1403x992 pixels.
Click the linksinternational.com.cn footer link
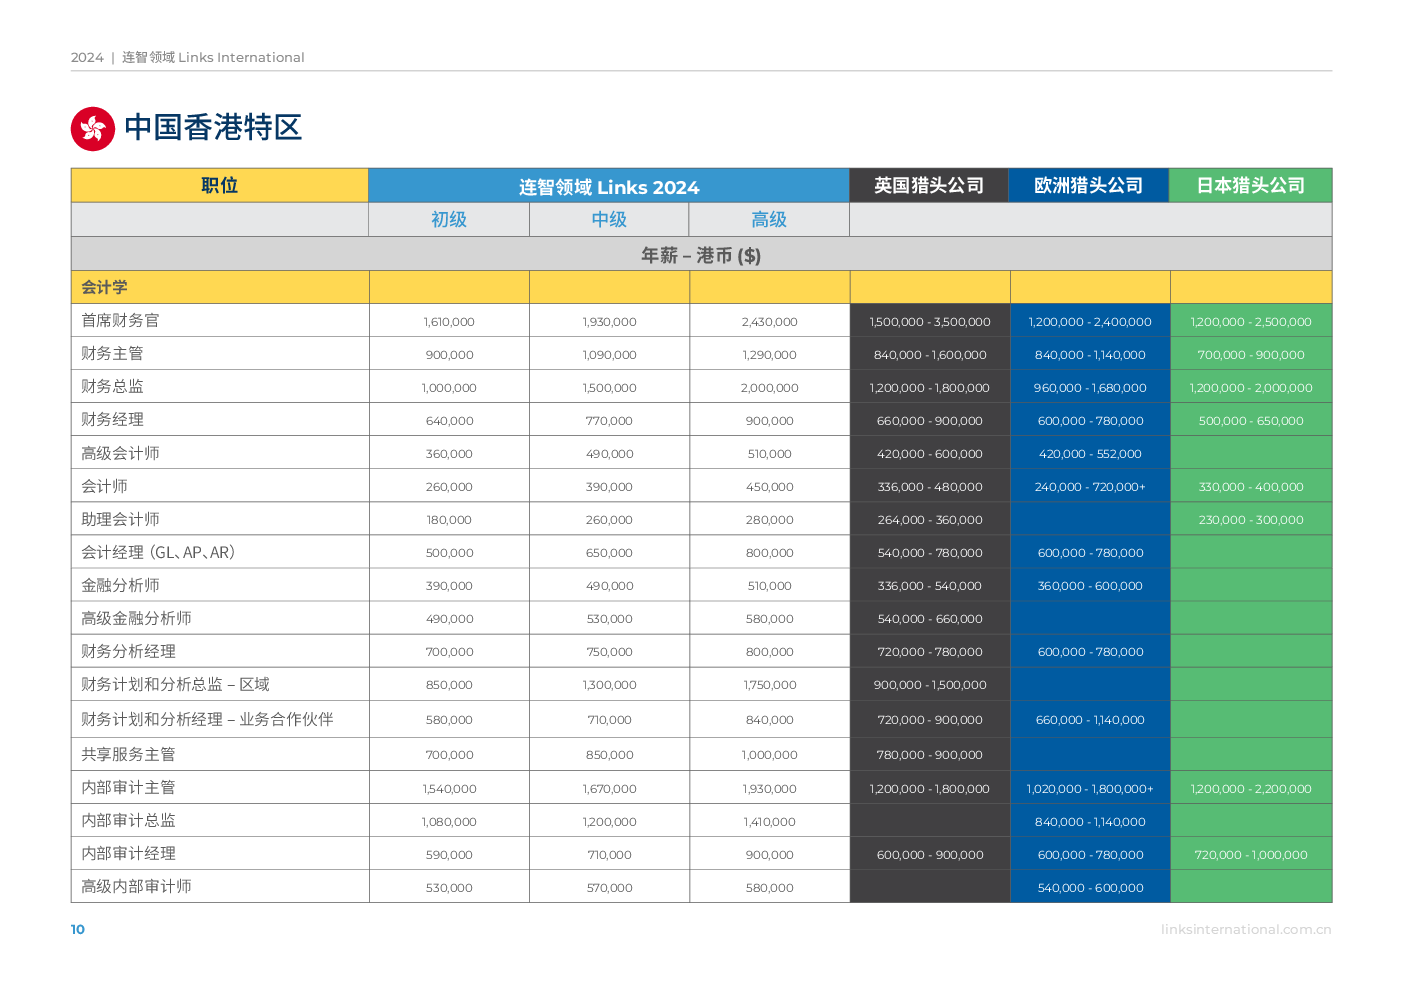pos(1246,929)
